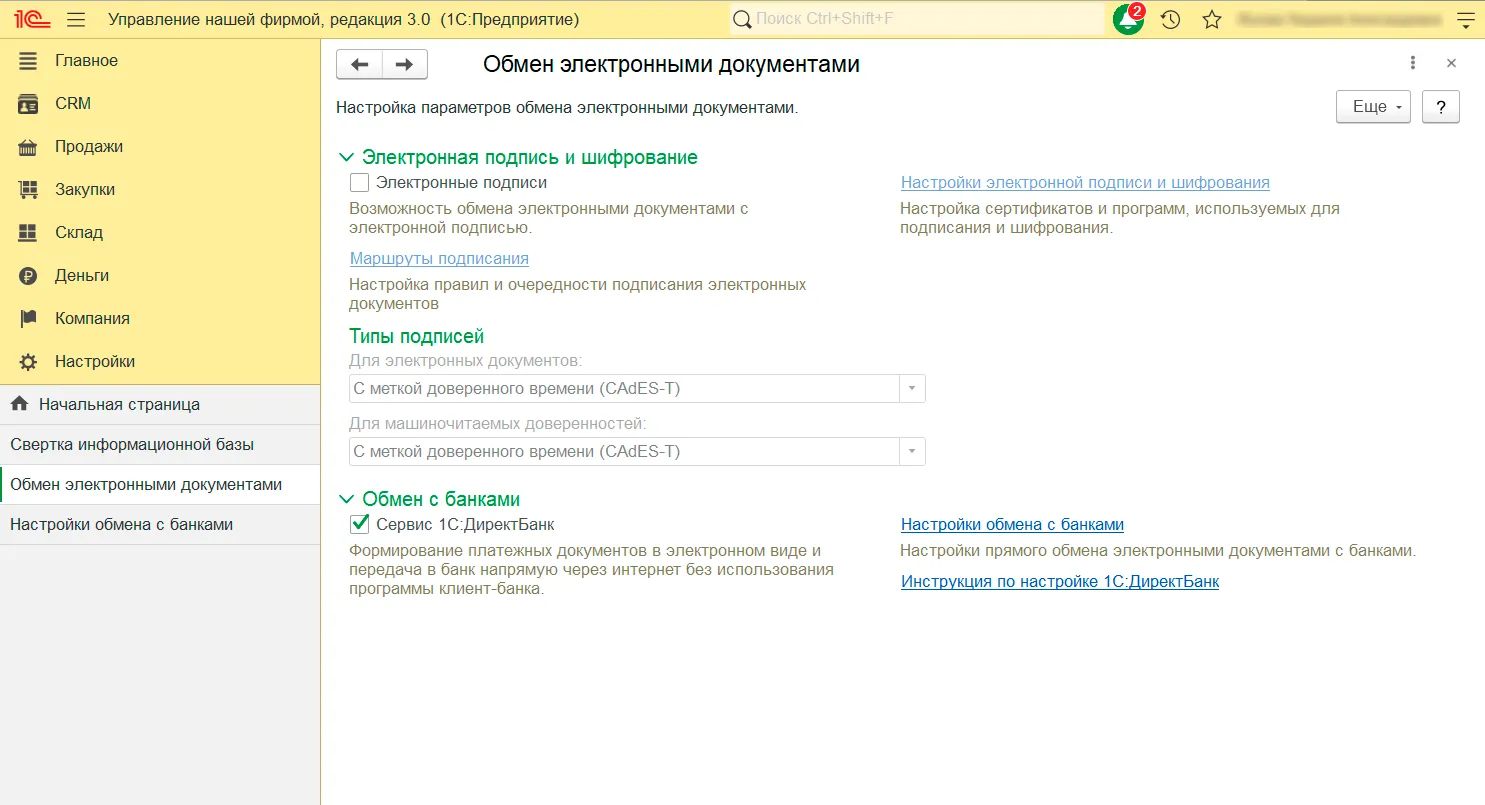Open the Продажи section
This screenshot has height=805, width=1485.
click(89, 147)
